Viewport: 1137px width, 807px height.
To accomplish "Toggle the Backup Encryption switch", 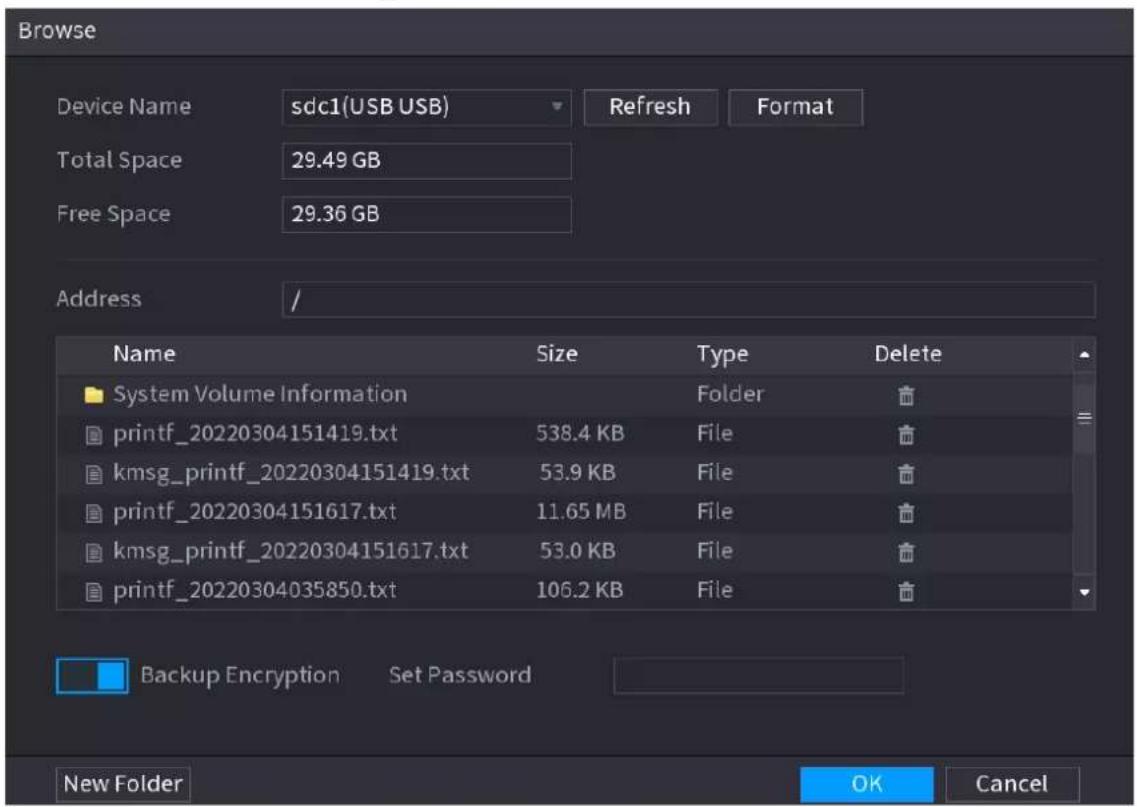I will point(92,676).
